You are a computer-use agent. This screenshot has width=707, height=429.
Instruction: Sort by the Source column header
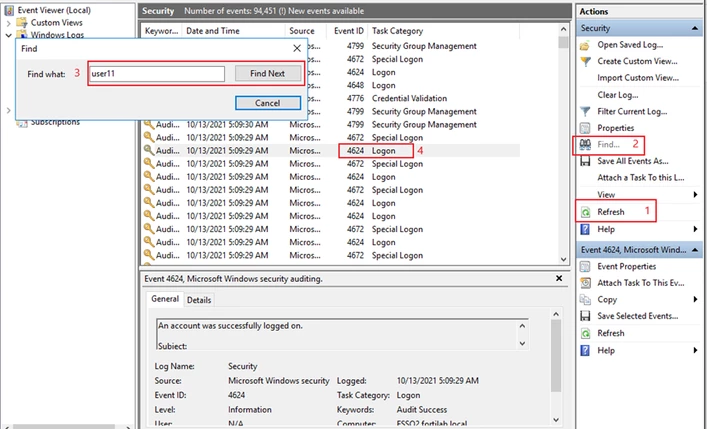coord(307,31)
